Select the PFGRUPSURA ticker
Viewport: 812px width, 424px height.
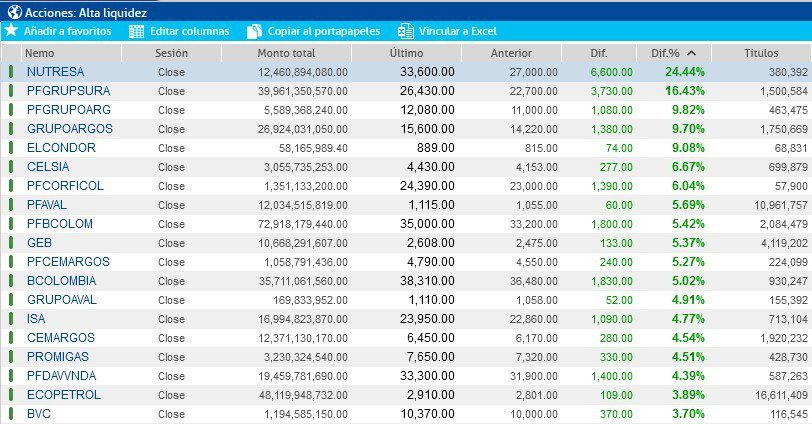pos(68,91)
